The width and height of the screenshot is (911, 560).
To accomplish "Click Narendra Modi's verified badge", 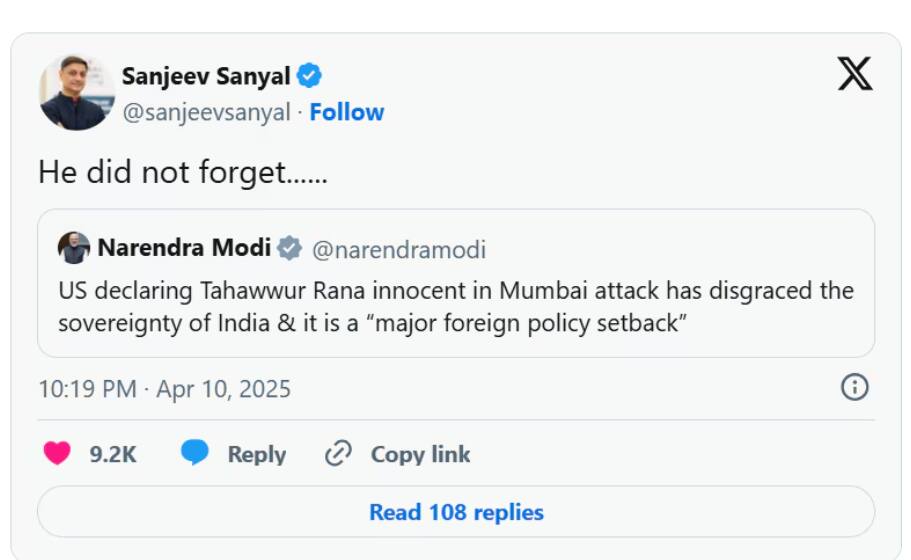I will click(289, 248).
